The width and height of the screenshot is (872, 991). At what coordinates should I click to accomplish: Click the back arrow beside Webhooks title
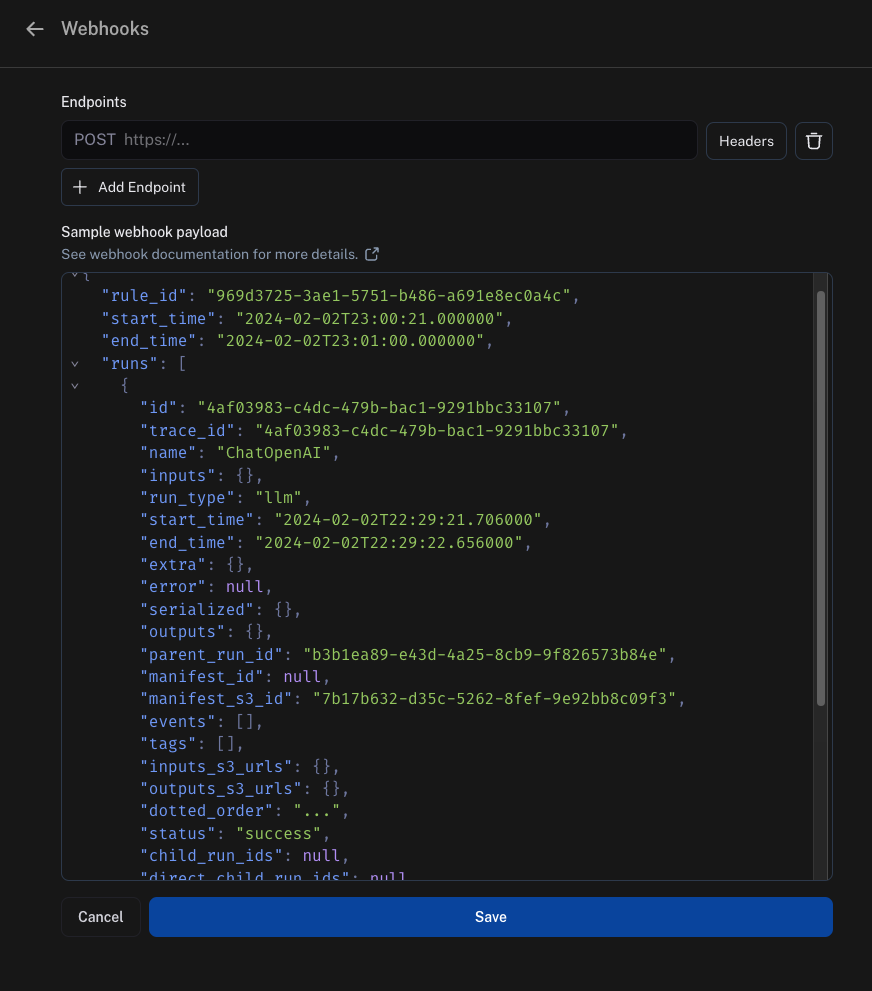tap(34, 29)
